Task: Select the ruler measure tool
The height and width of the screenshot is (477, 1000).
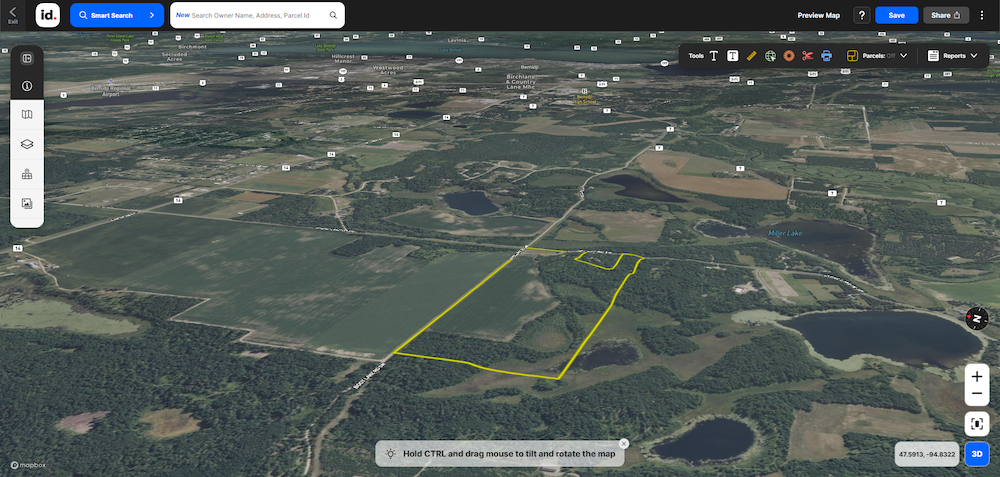Action: (751, 56)
